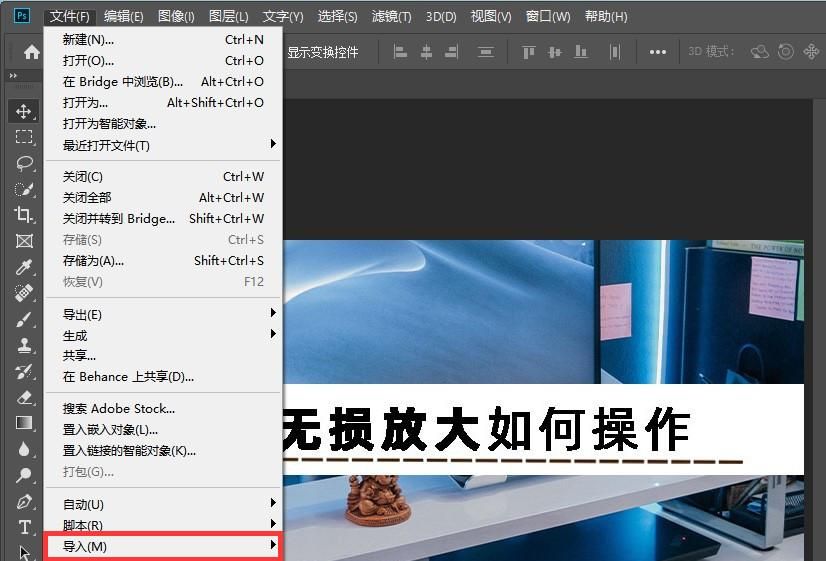Open the 图像(I) menu
This screenshot has width=826, height=561.
click(x=176, y=16)
